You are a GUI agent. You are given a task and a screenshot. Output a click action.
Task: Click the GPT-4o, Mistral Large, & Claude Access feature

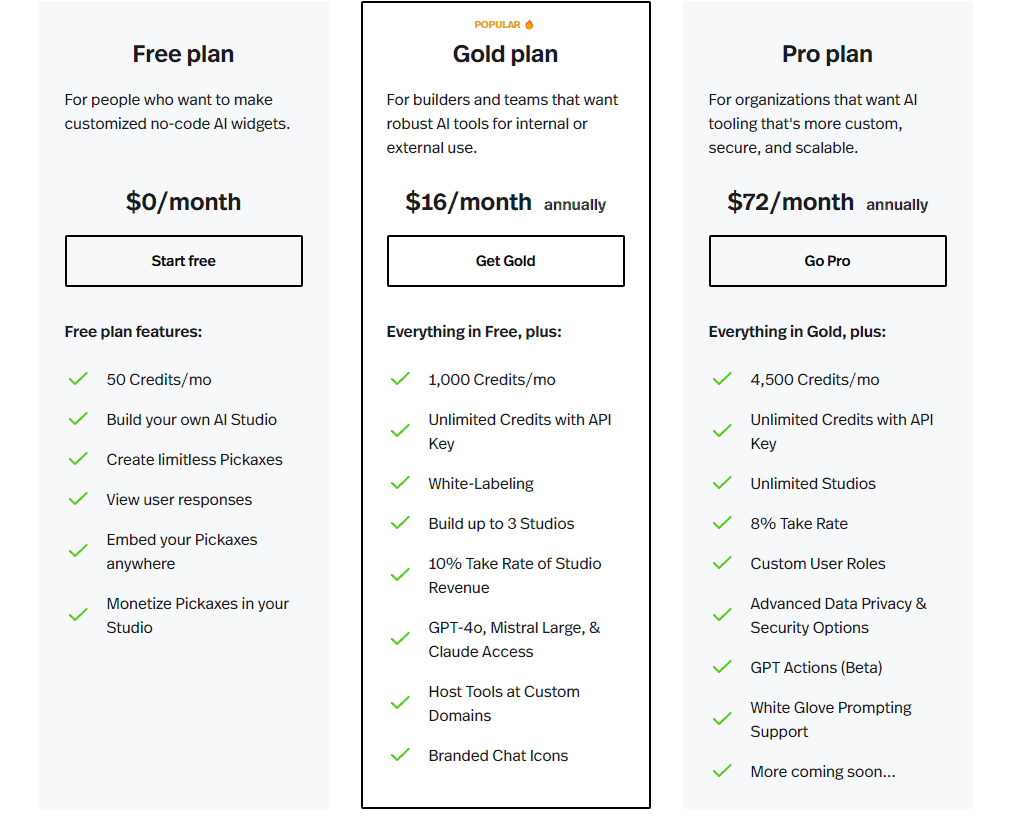point(515,639)
